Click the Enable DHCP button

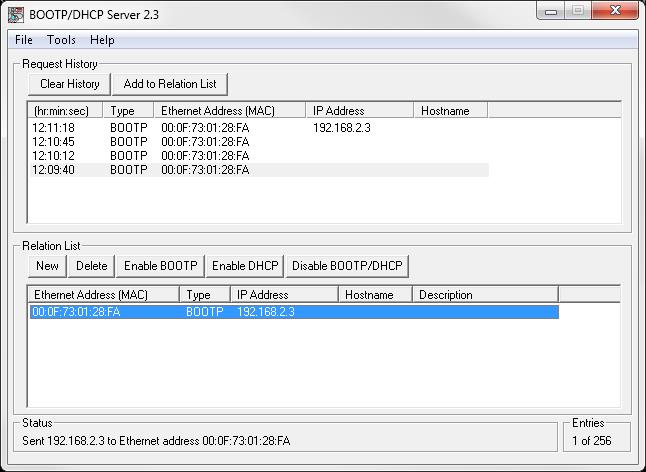coord(245,266)
